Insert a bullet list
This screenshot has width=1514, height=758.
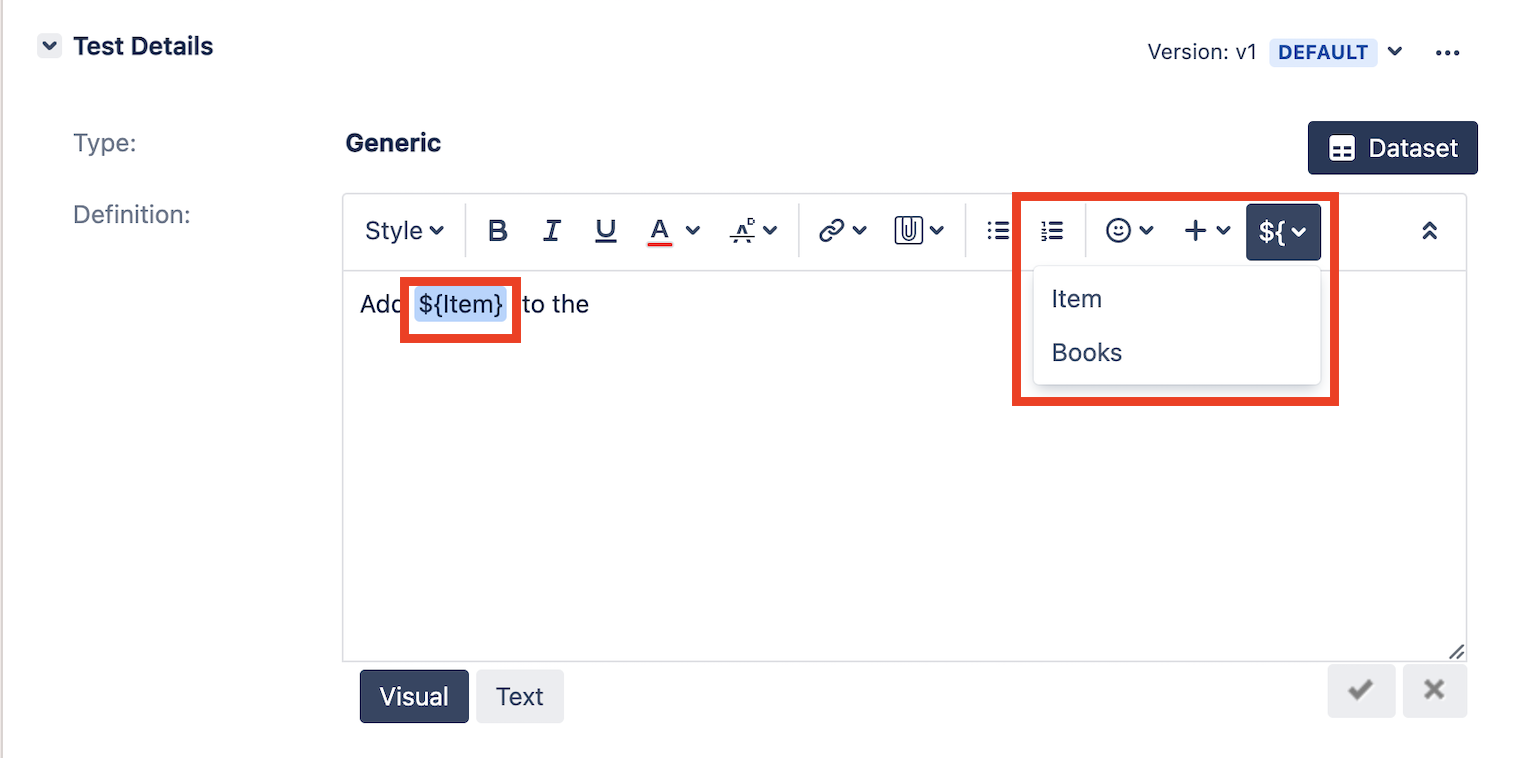(x=997, y=231)
